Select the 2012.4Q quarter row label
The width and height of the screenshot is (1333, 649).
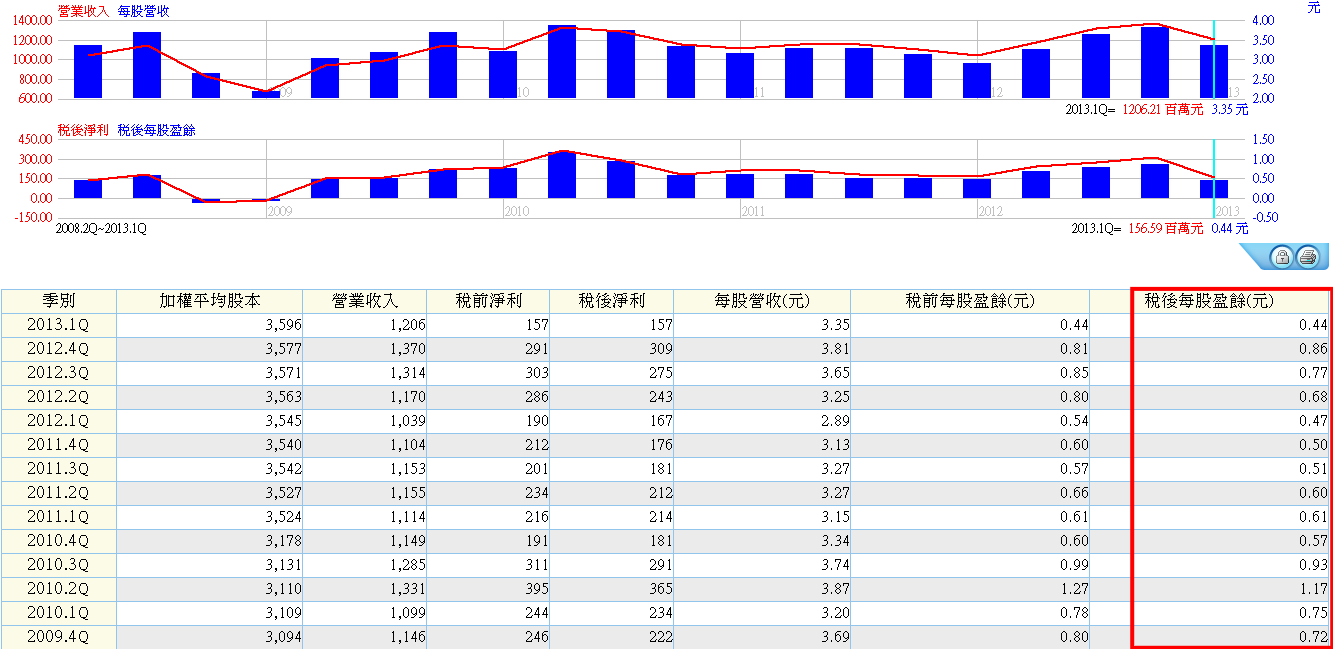click(59, 349)
